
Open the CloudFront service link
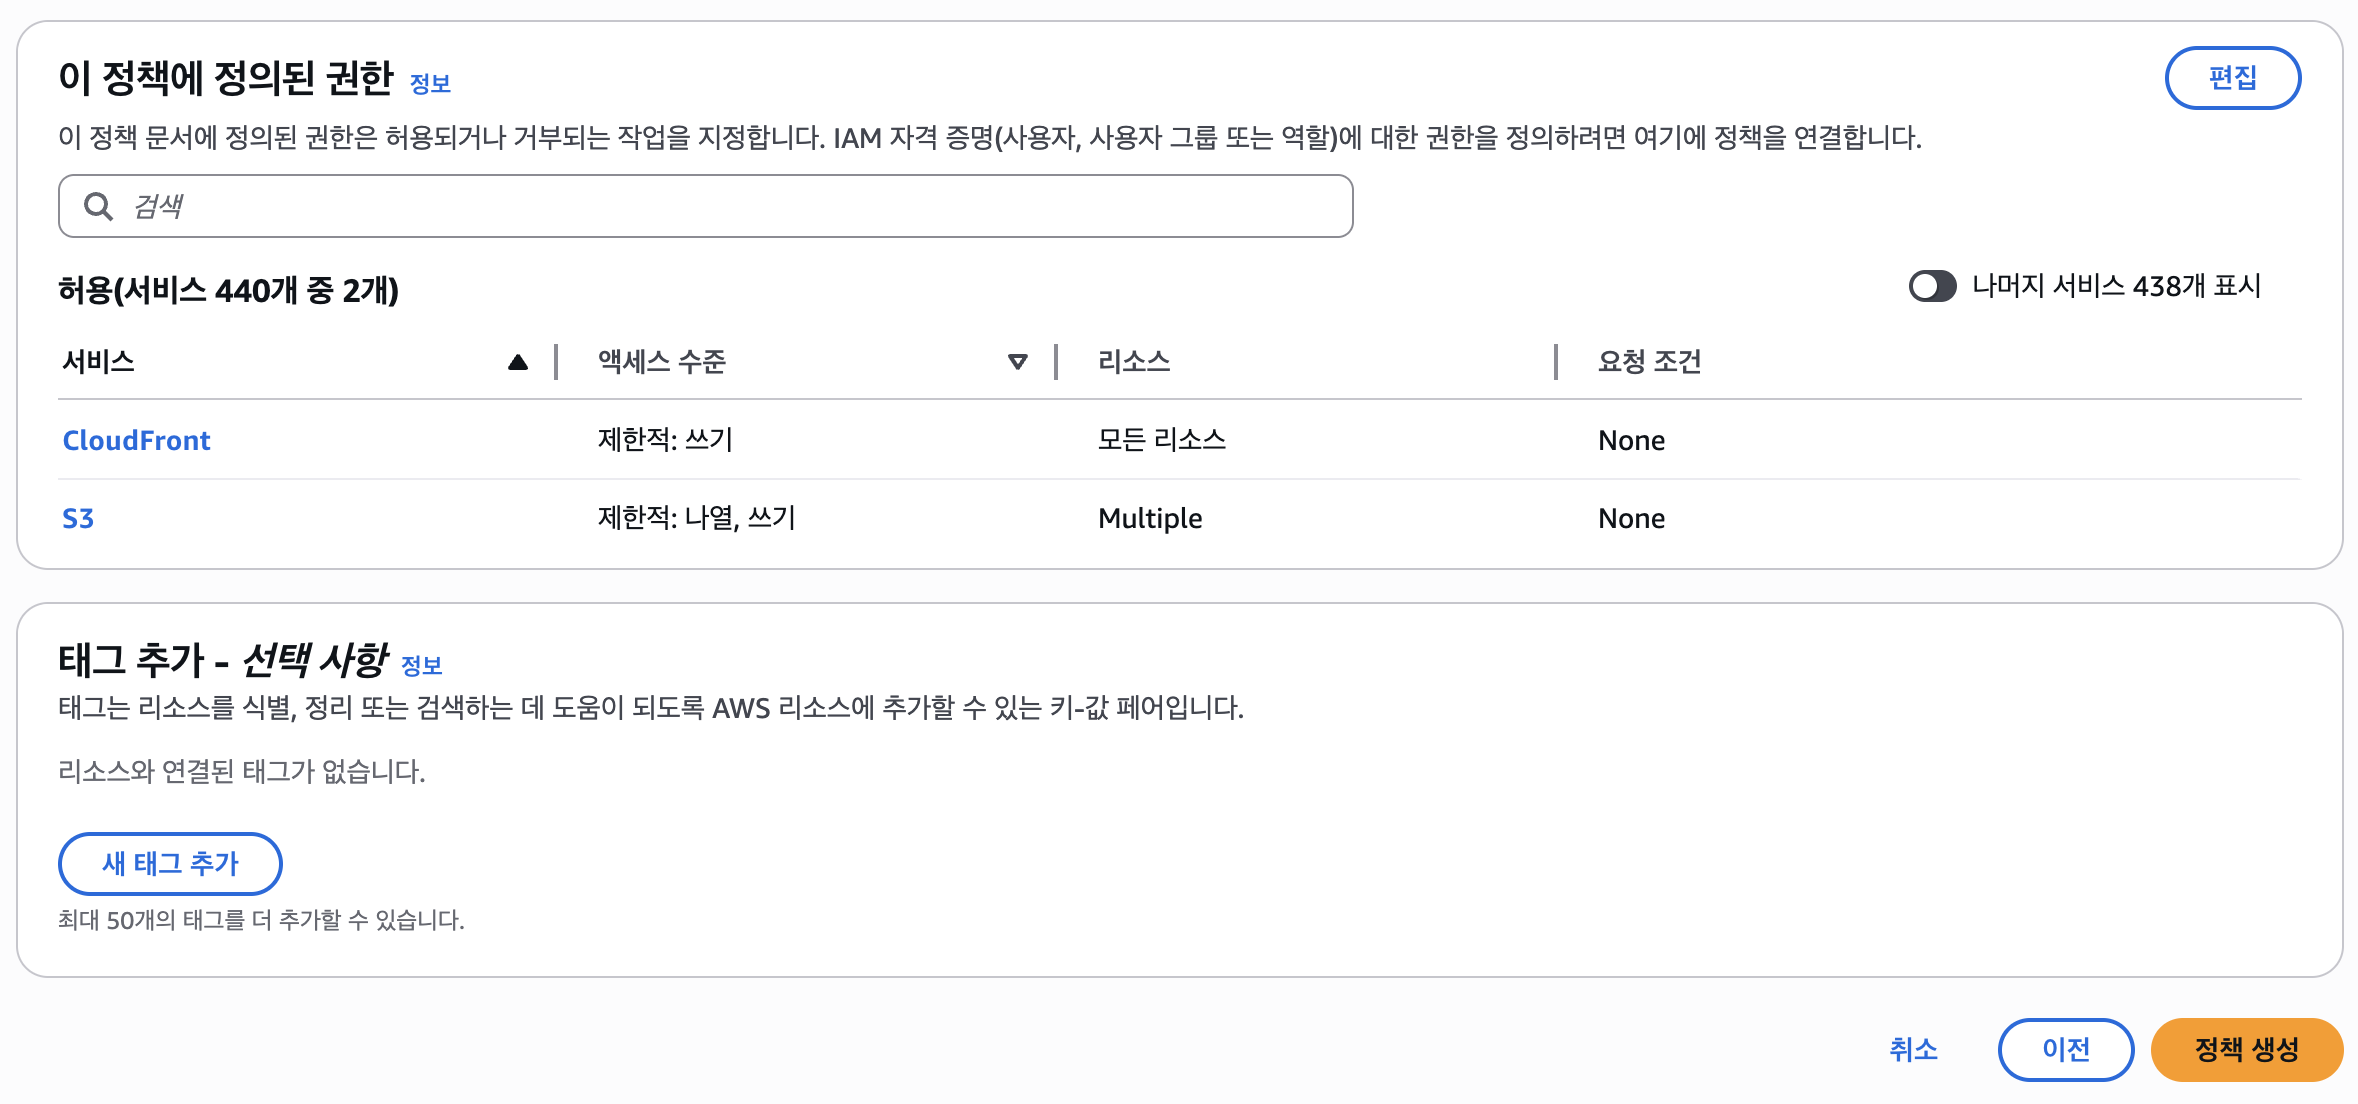(x=136, y=440)
